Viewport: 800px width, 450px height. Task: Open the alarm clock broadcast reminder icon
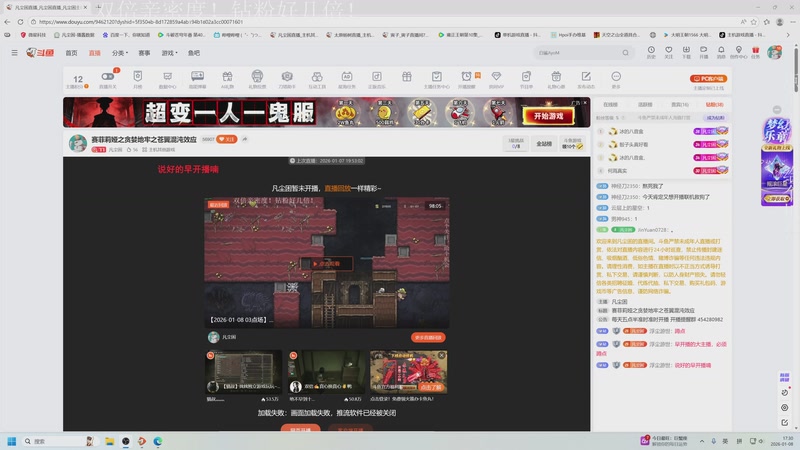click(466, 77)
